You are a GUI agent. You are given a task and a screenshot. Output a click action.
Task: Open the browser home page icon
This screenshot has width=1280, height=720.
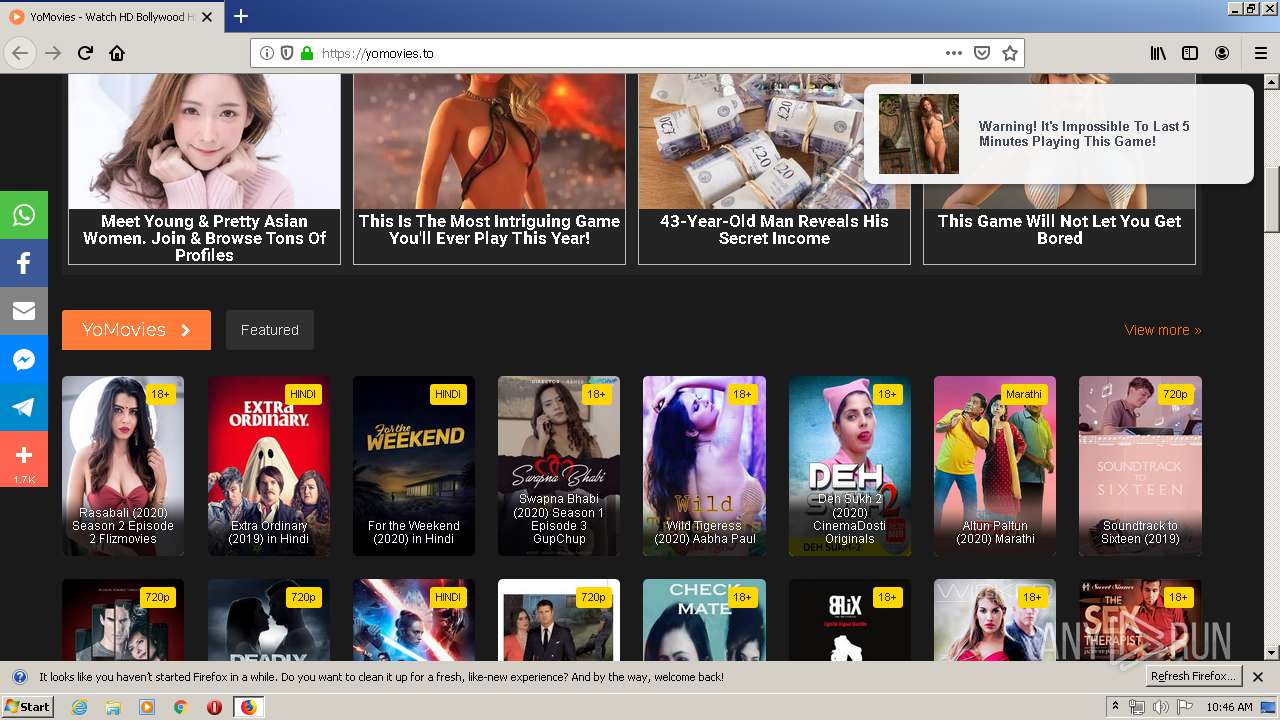(x=117, y=53)
